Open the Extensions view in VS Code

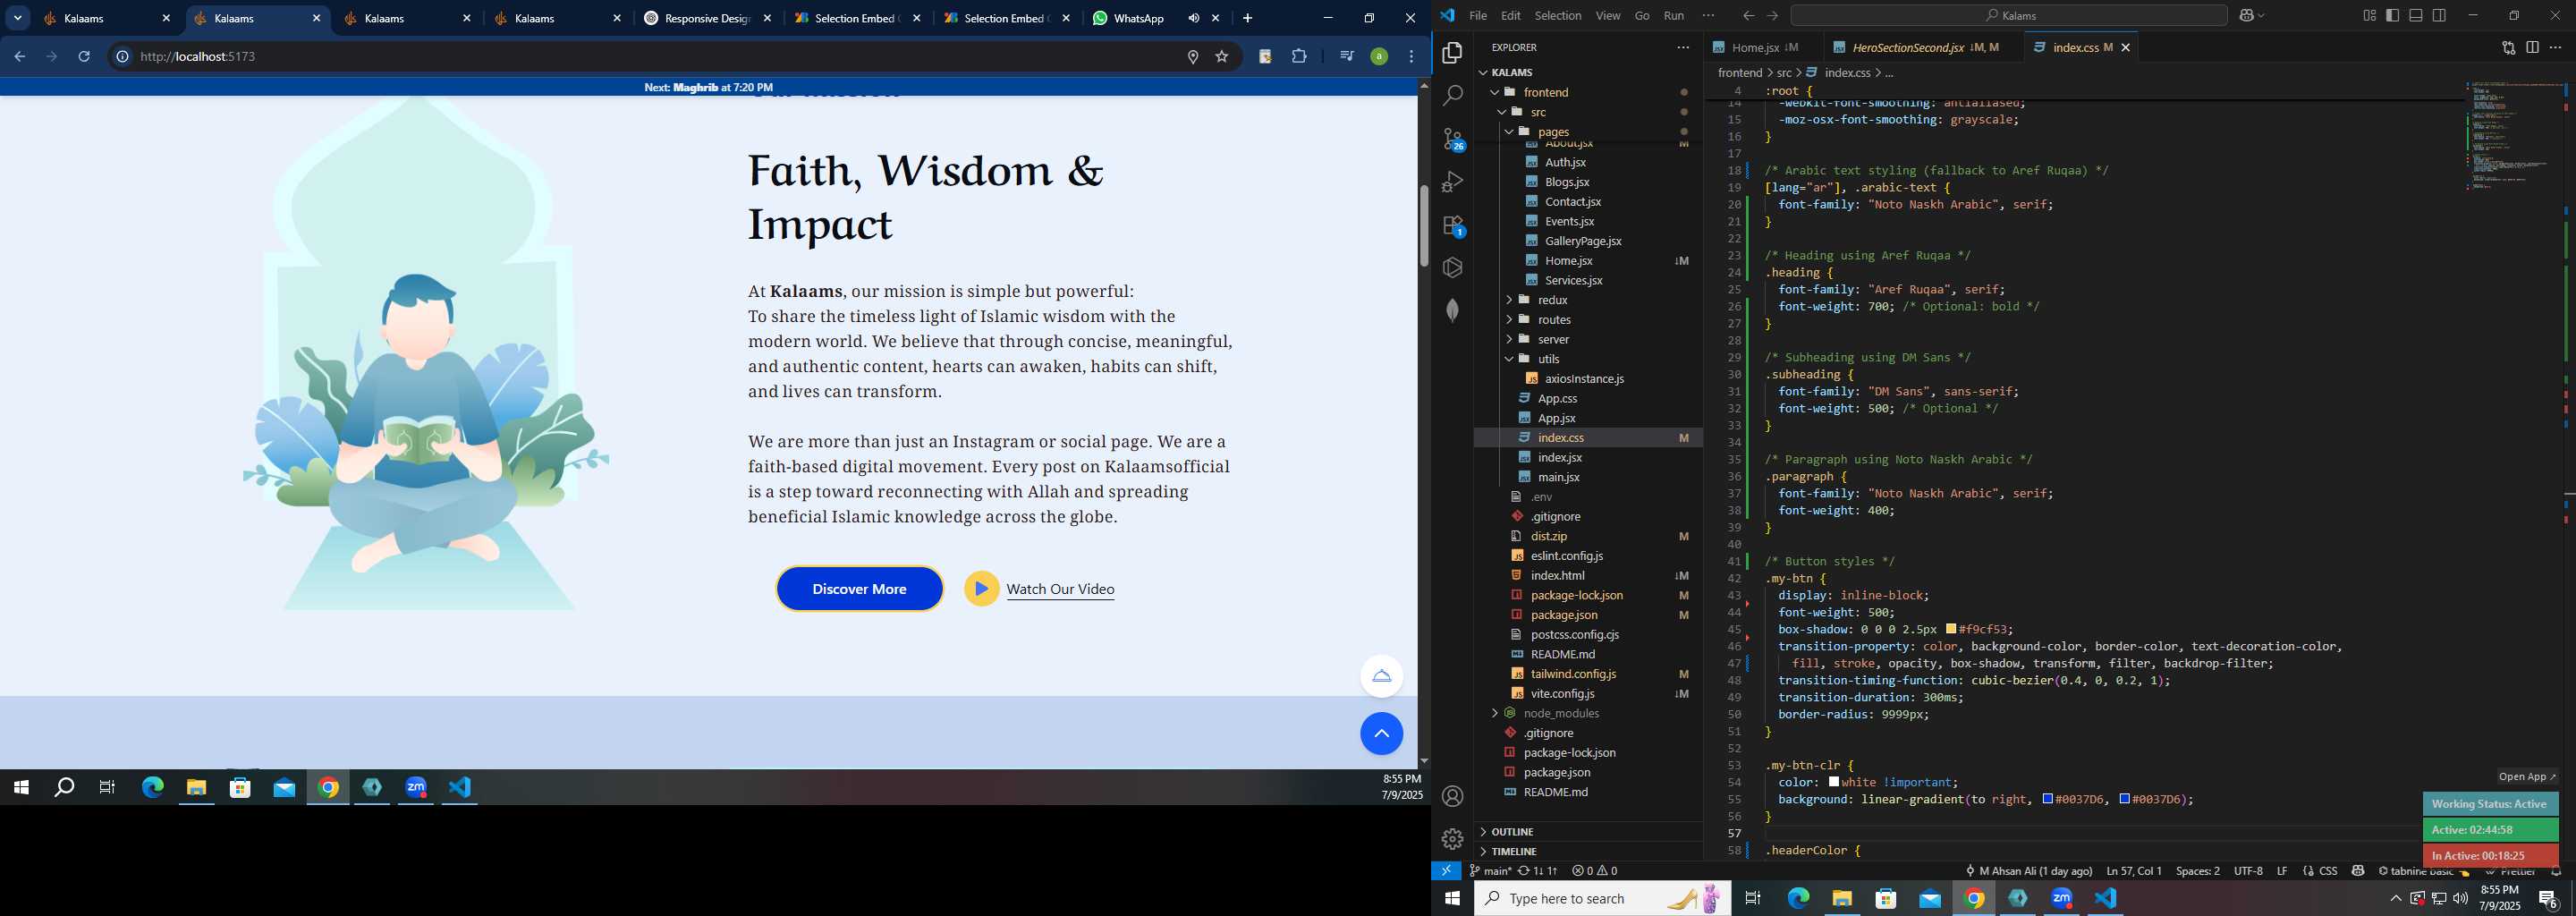point(1453,226)
